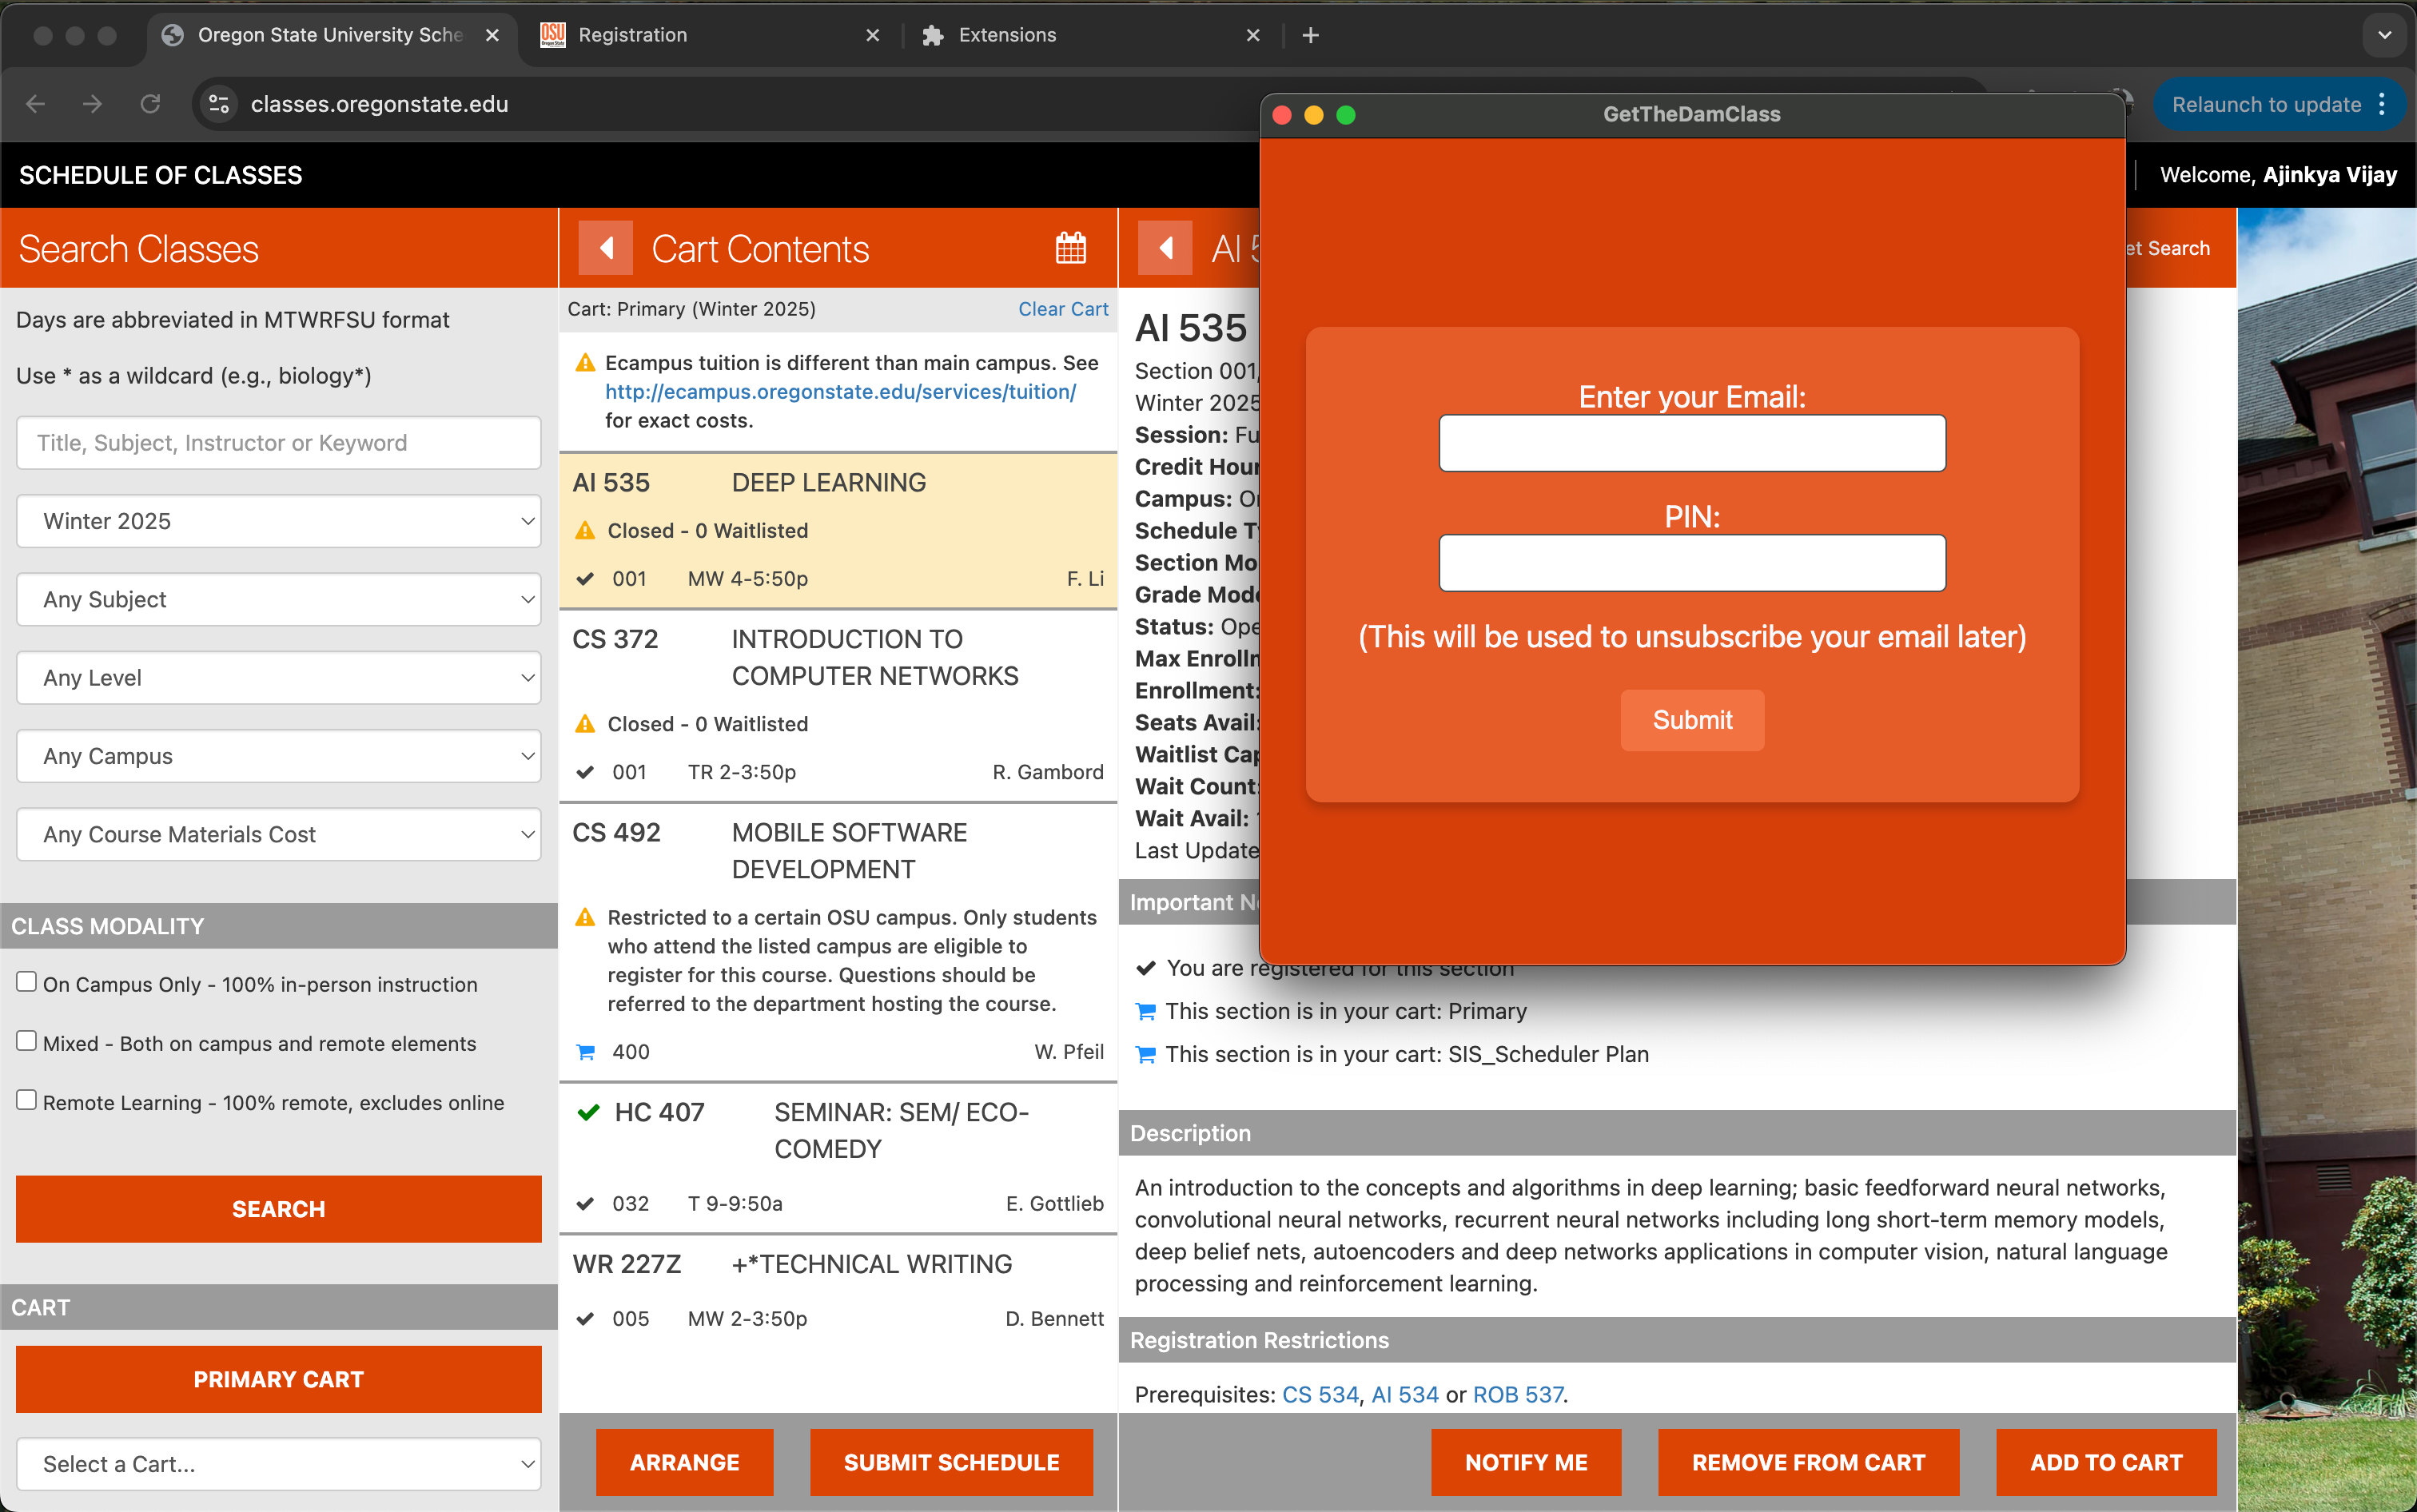Click the back arrow beside Cart Contents
The width and height of the screenshot is (2417, 1512).
coord(605,248)
